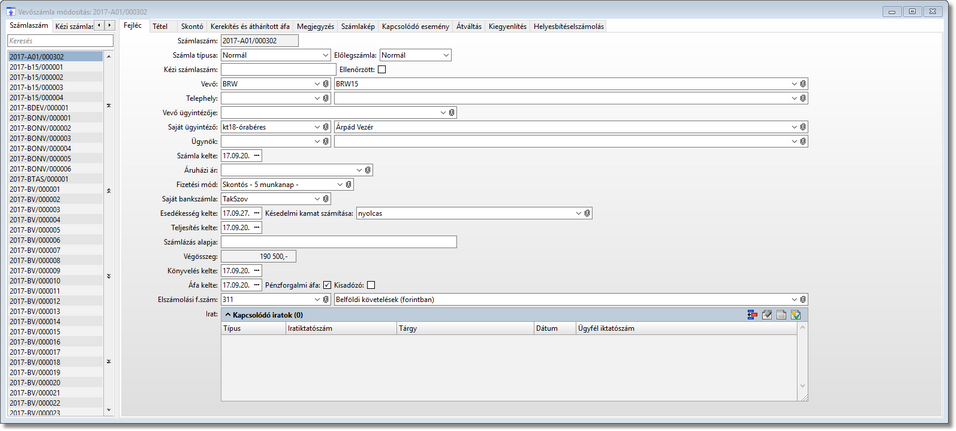The height and width of the screenshot is (431, 956).
Task: Click the new document with green check icon
Action: [x=795, y=315]
